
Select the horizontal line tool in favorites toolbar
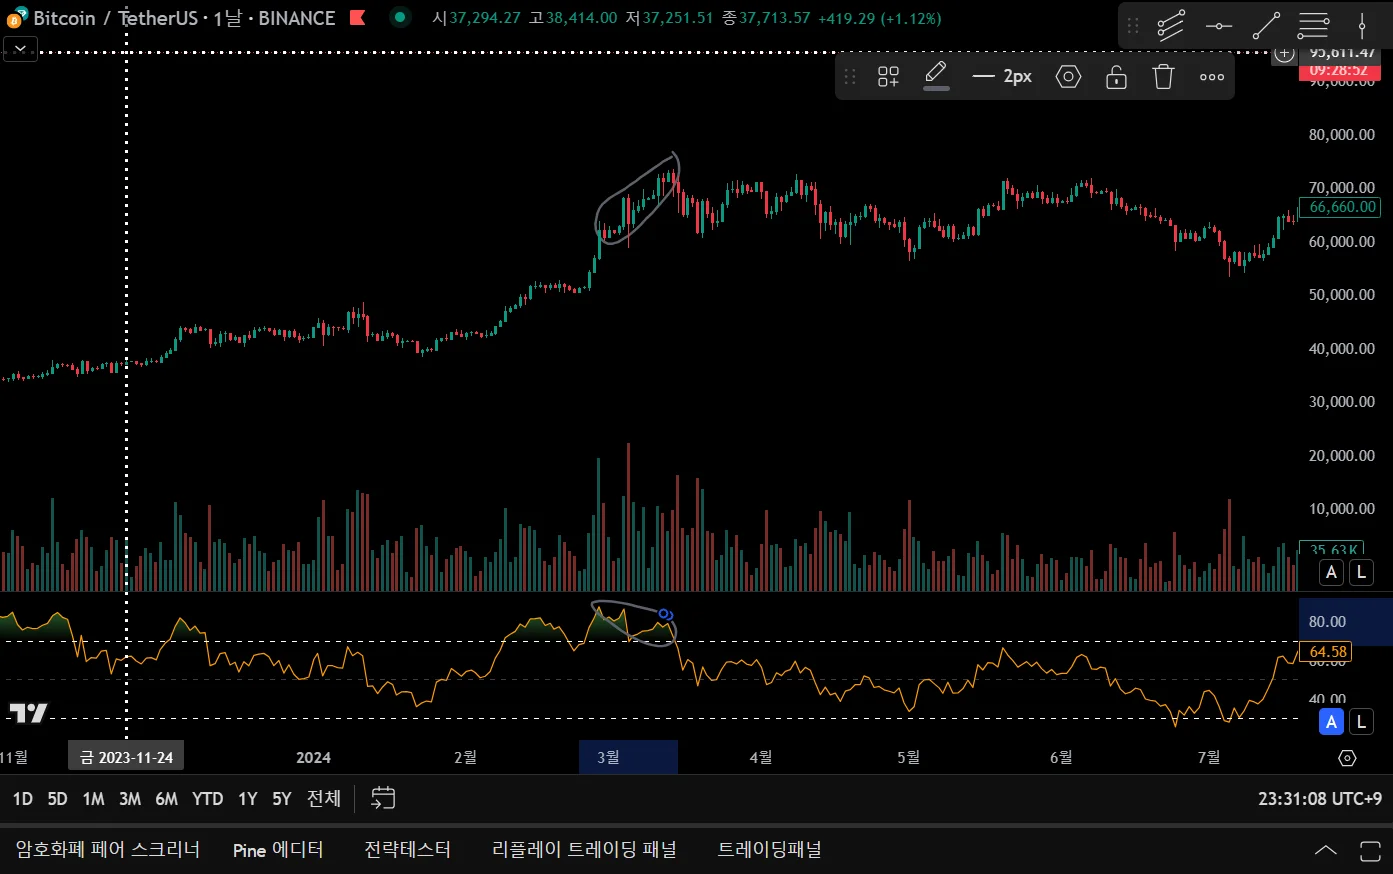tap(1219, 26)
